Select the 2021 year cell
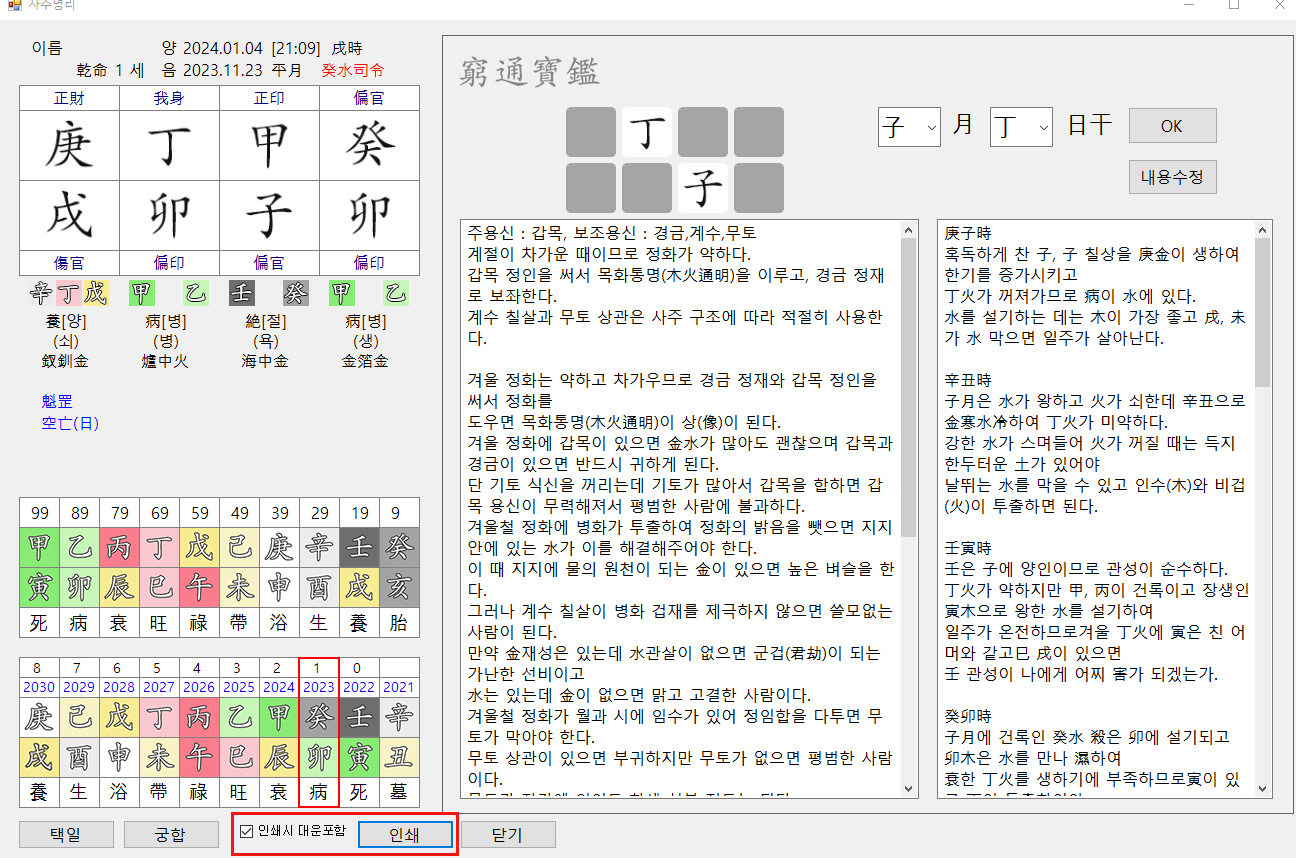The width and height of the screenshot is (1296, 858). coord(399,687)
